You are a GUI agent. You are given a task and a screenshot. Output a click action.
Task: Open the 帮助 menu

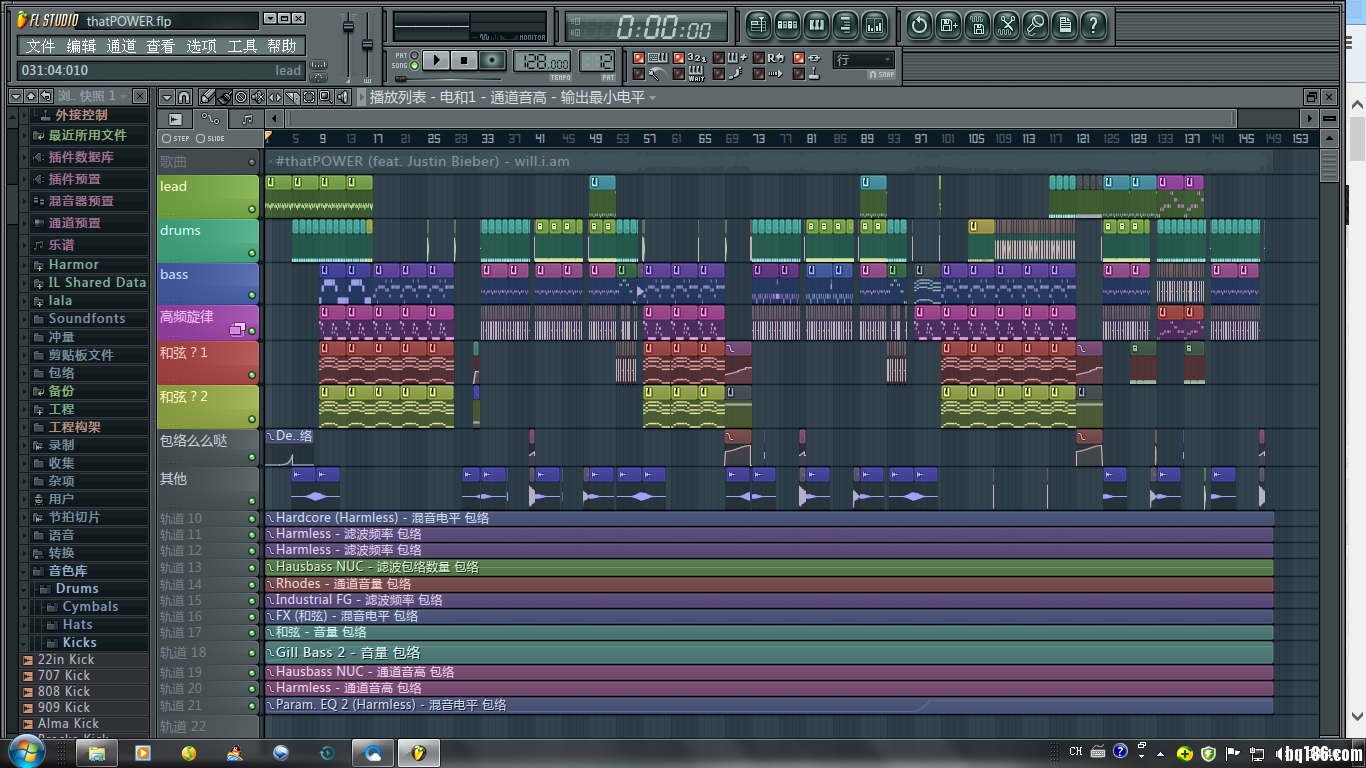[282, 46]
